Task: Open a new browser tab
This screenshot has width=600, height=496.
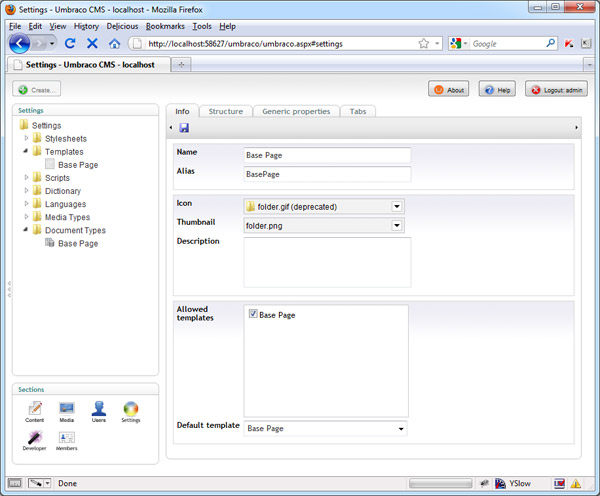Action: (x=181, y=65)
